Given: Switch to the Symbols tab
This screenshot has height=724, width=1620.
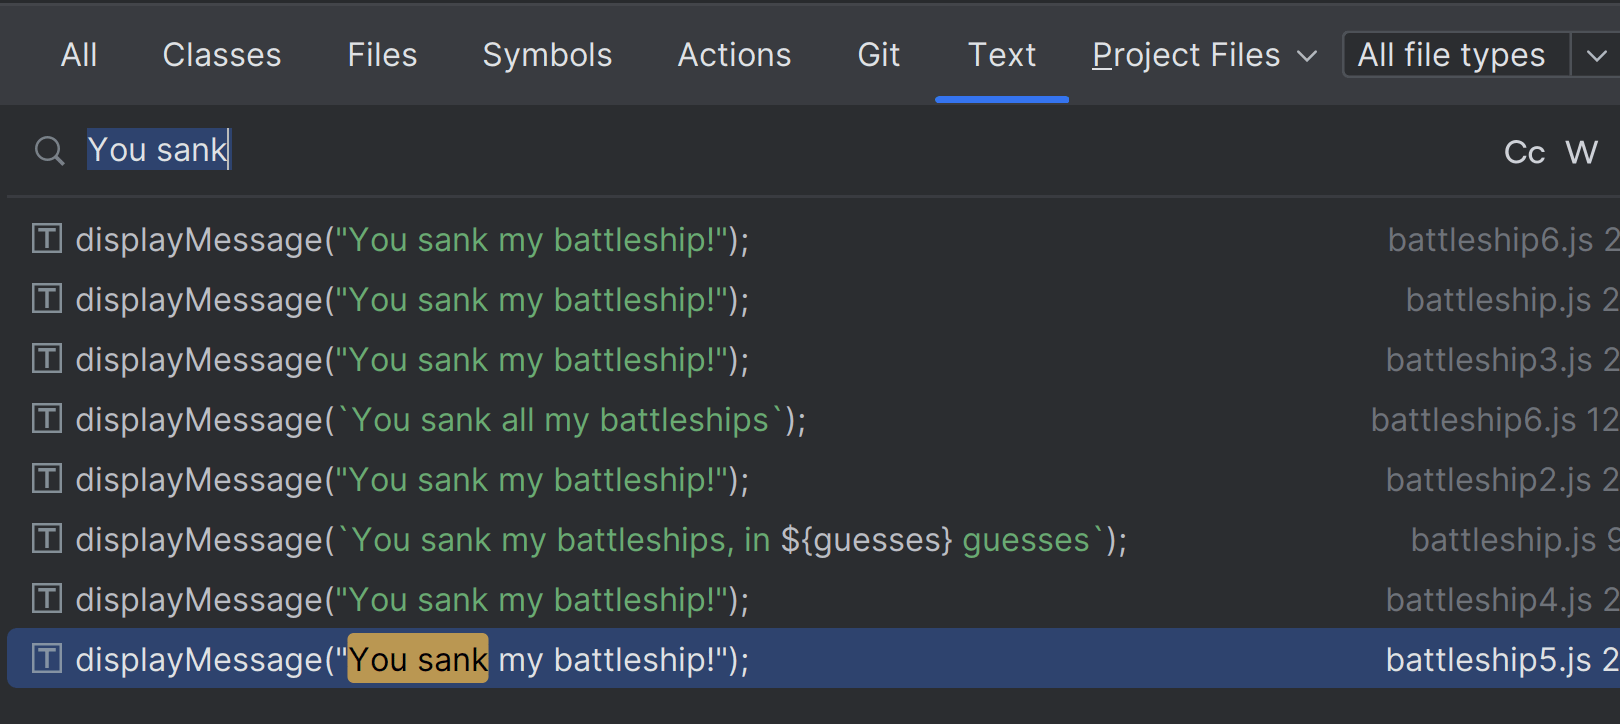Looking at the screenshot, I should (547, 55).
